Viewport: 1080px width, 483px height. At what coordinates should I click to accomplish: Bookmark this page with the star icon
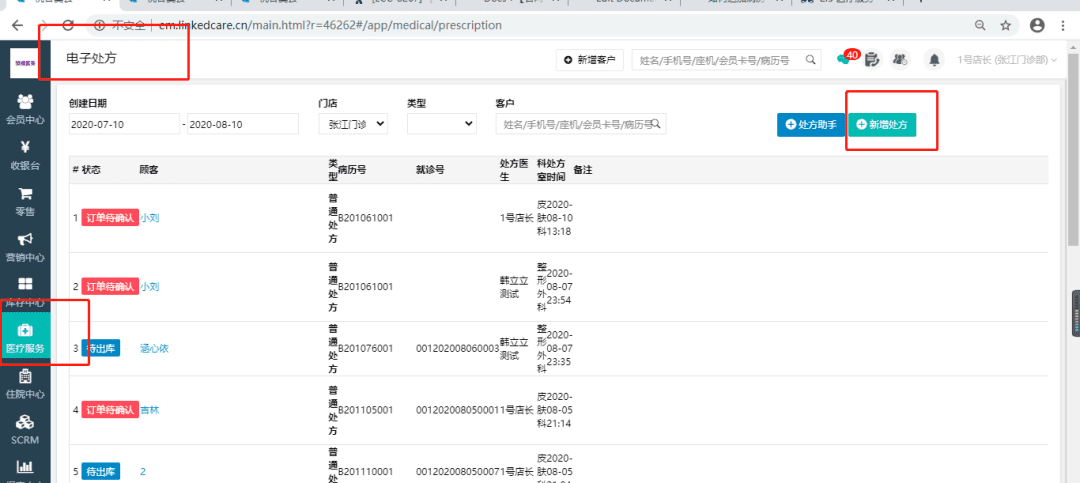point(1006,25)
